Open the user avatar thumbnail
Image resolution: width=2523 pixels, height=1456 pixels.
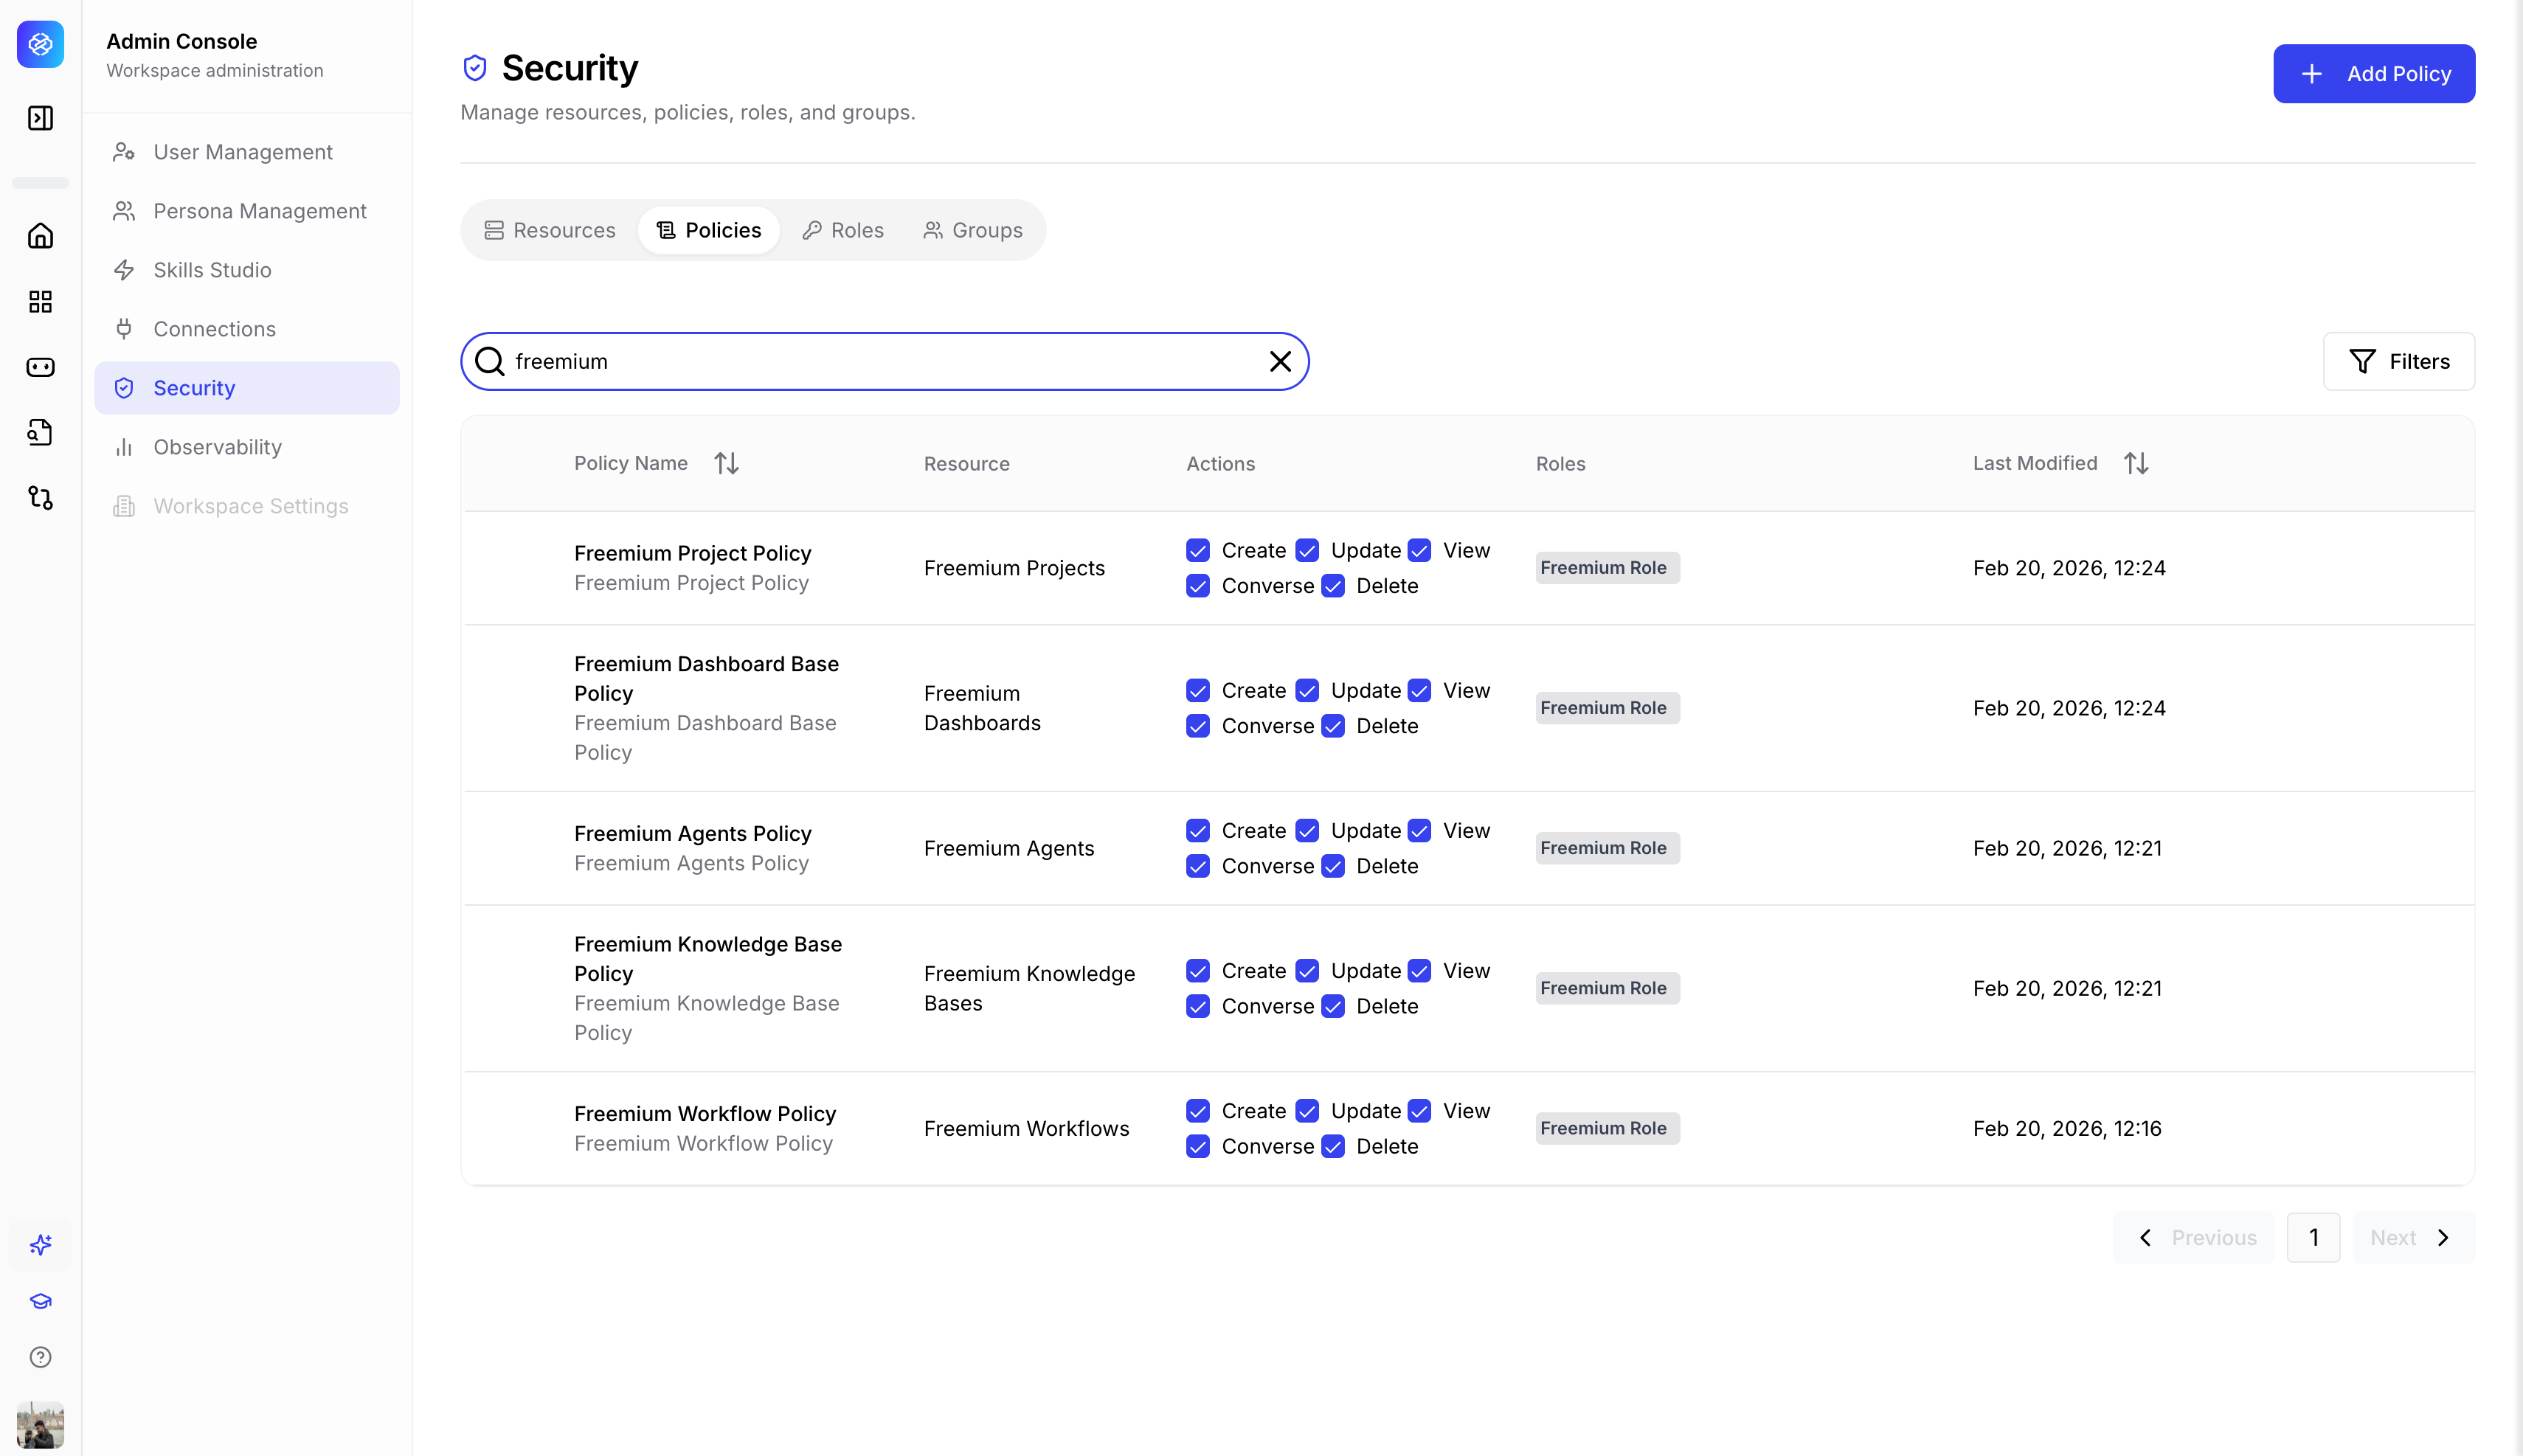pos(41,1424)
